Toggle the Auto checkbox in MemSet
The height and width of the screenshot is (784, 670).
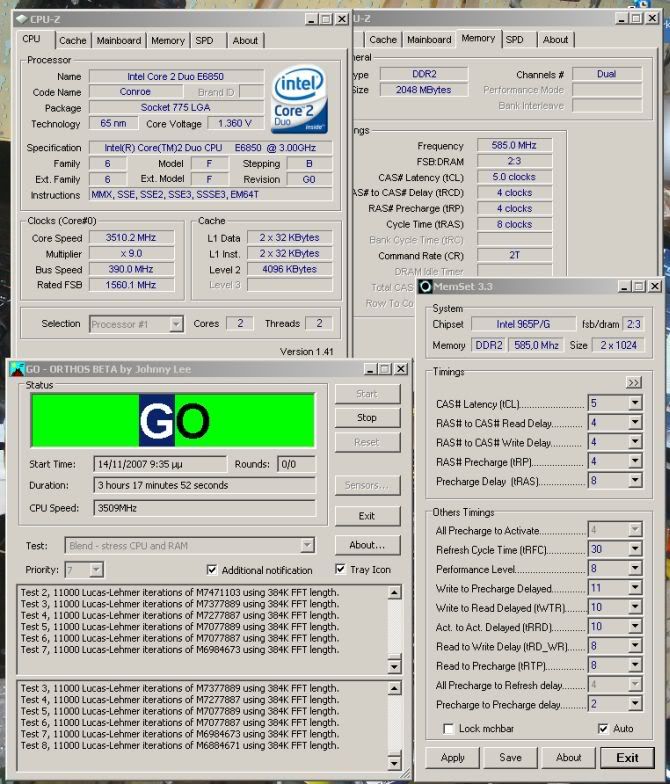604,728
